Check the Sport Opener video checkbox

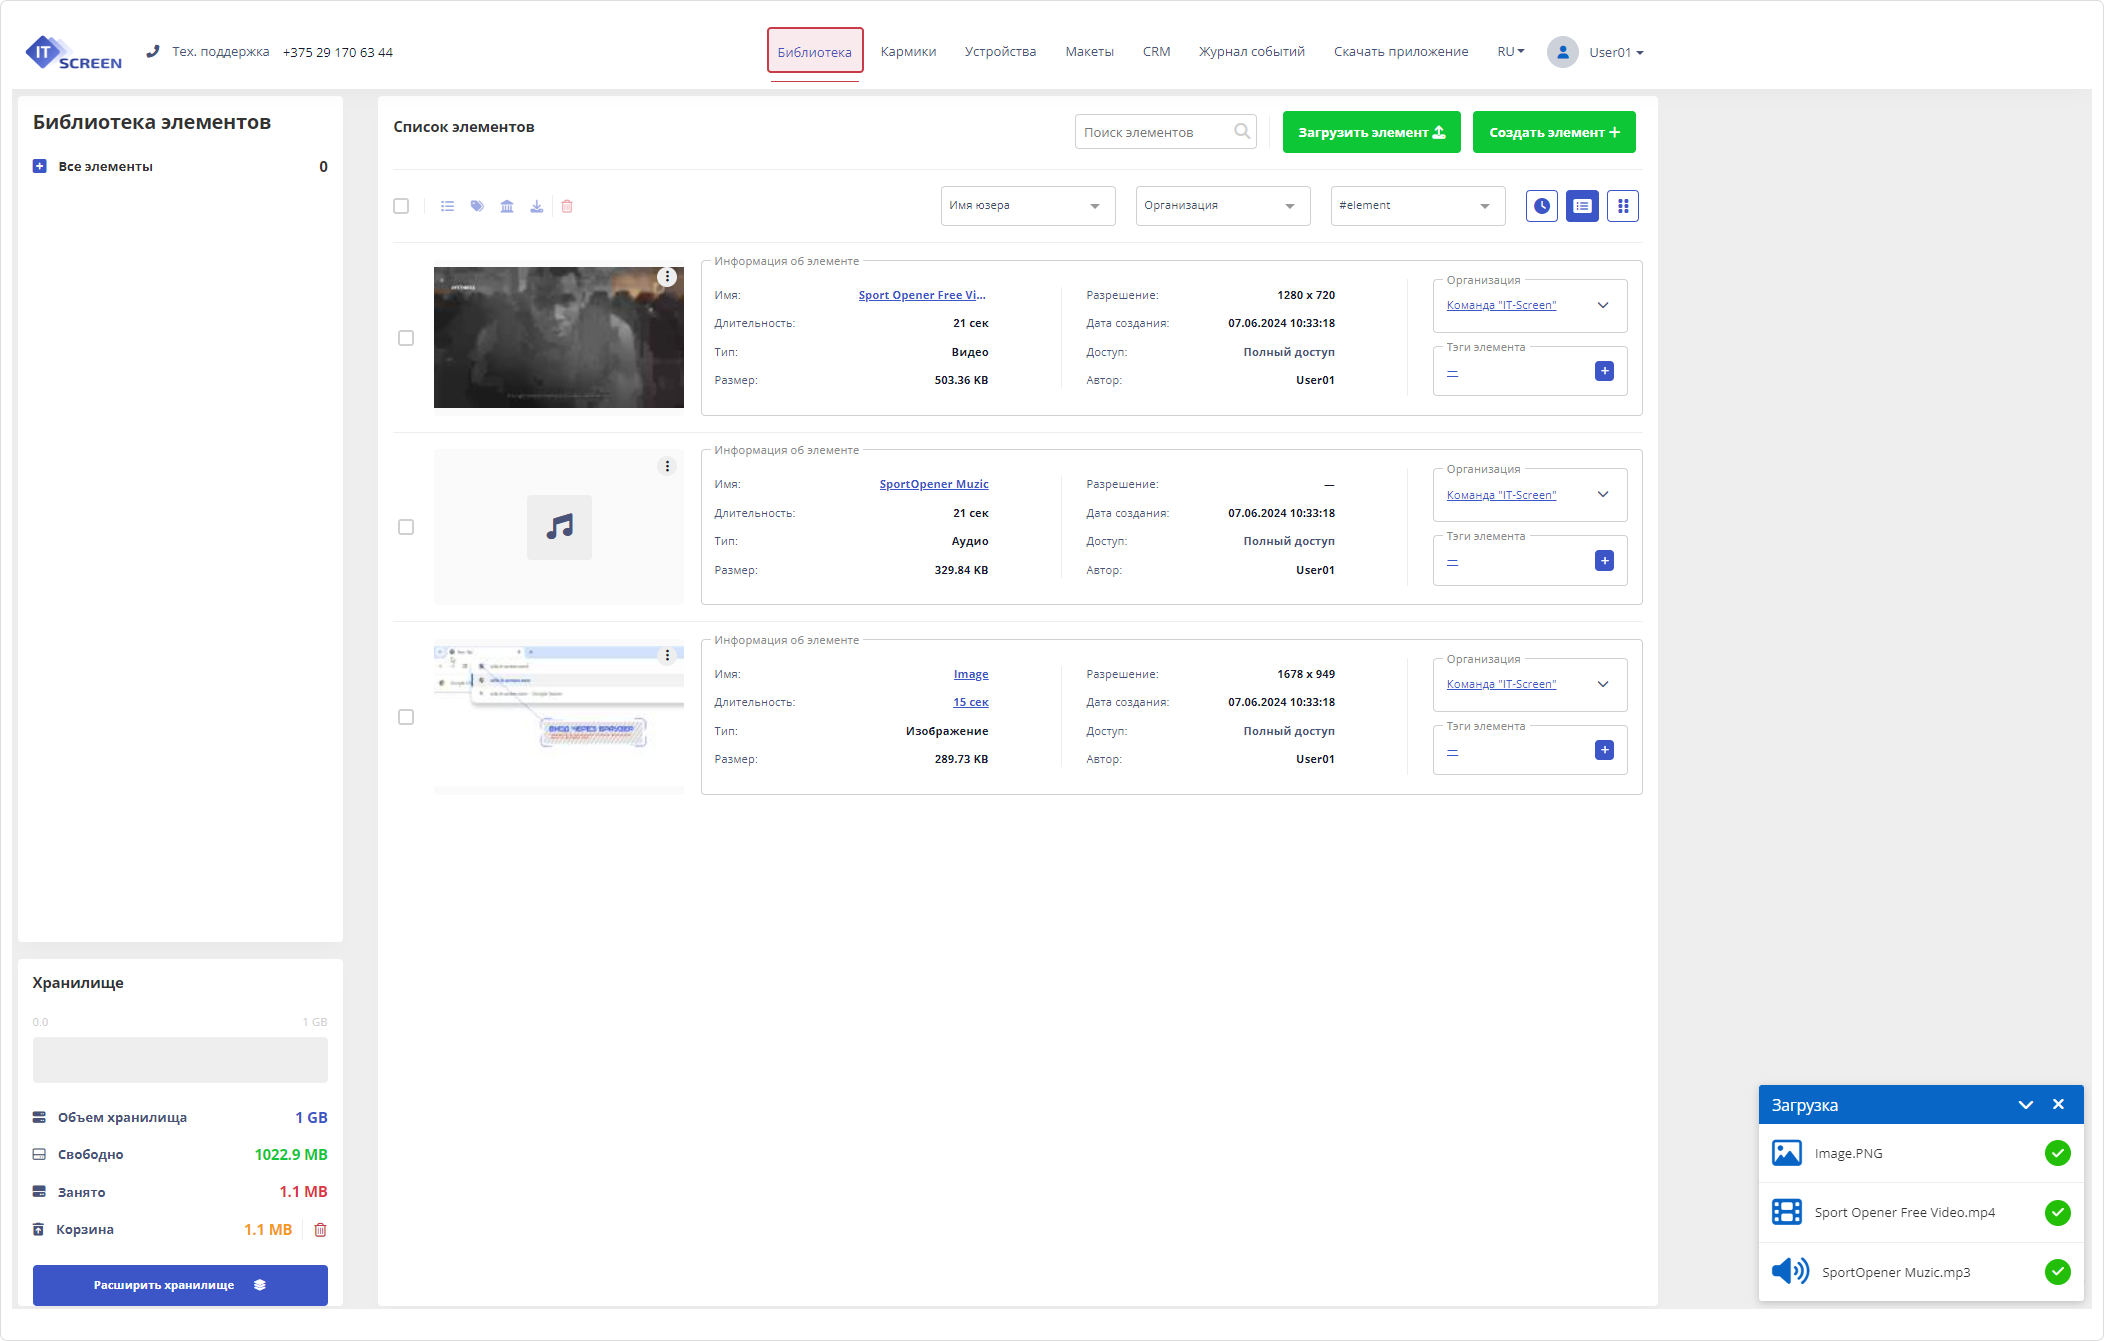click(406, 338)
